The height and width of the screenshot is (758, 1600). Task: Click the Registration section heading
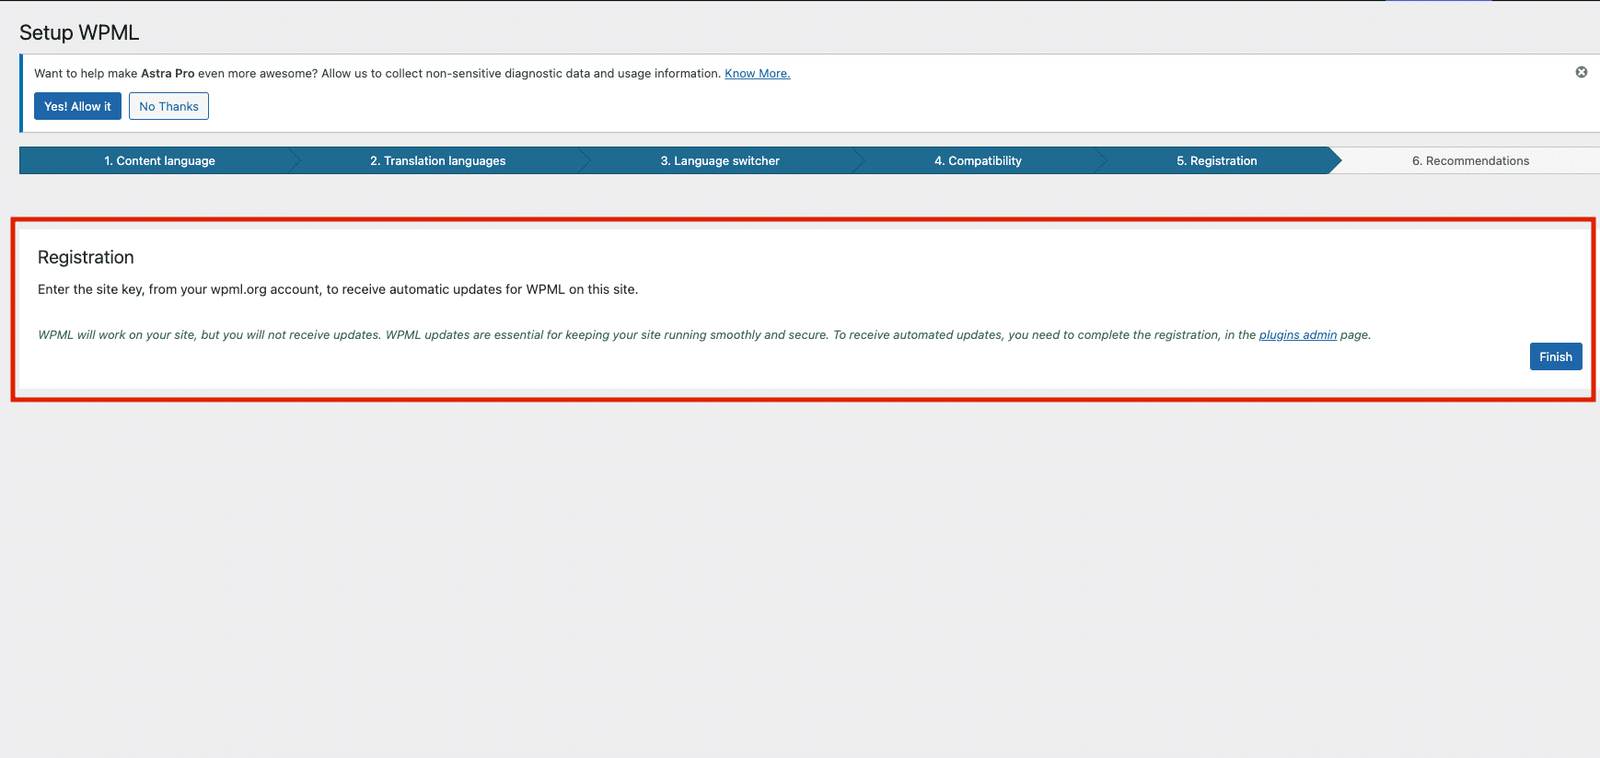(86, 258)
